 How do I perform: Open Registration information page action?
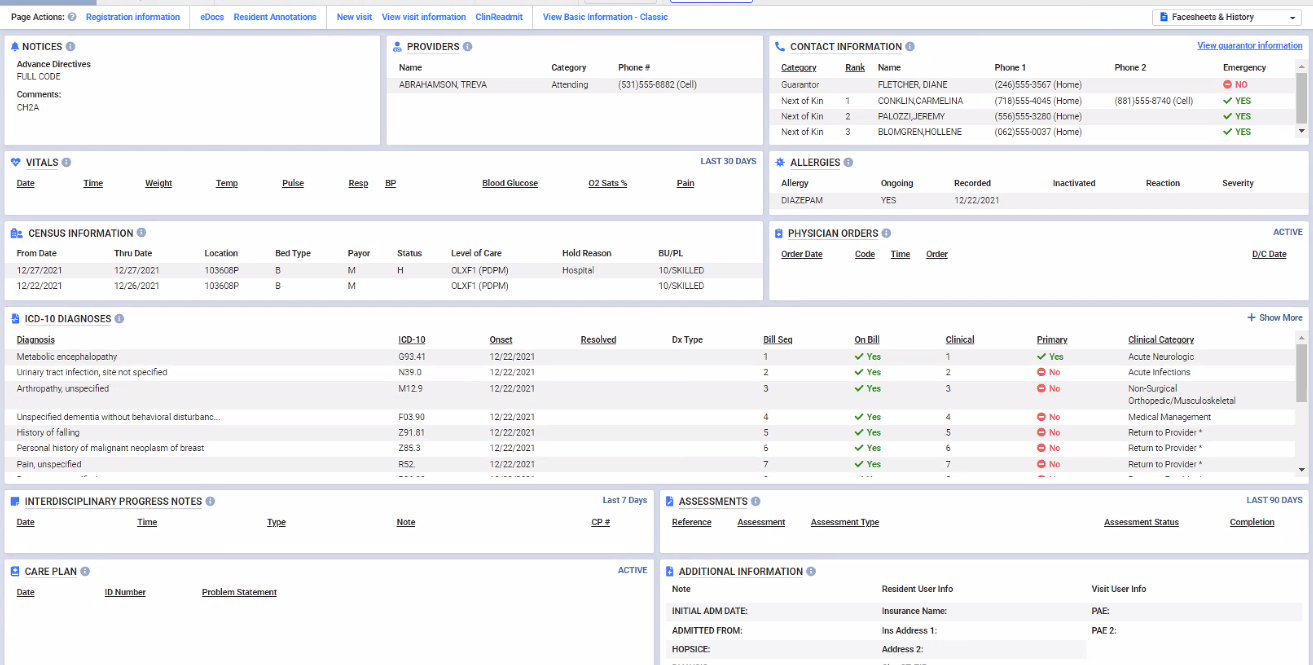[133, 17]
